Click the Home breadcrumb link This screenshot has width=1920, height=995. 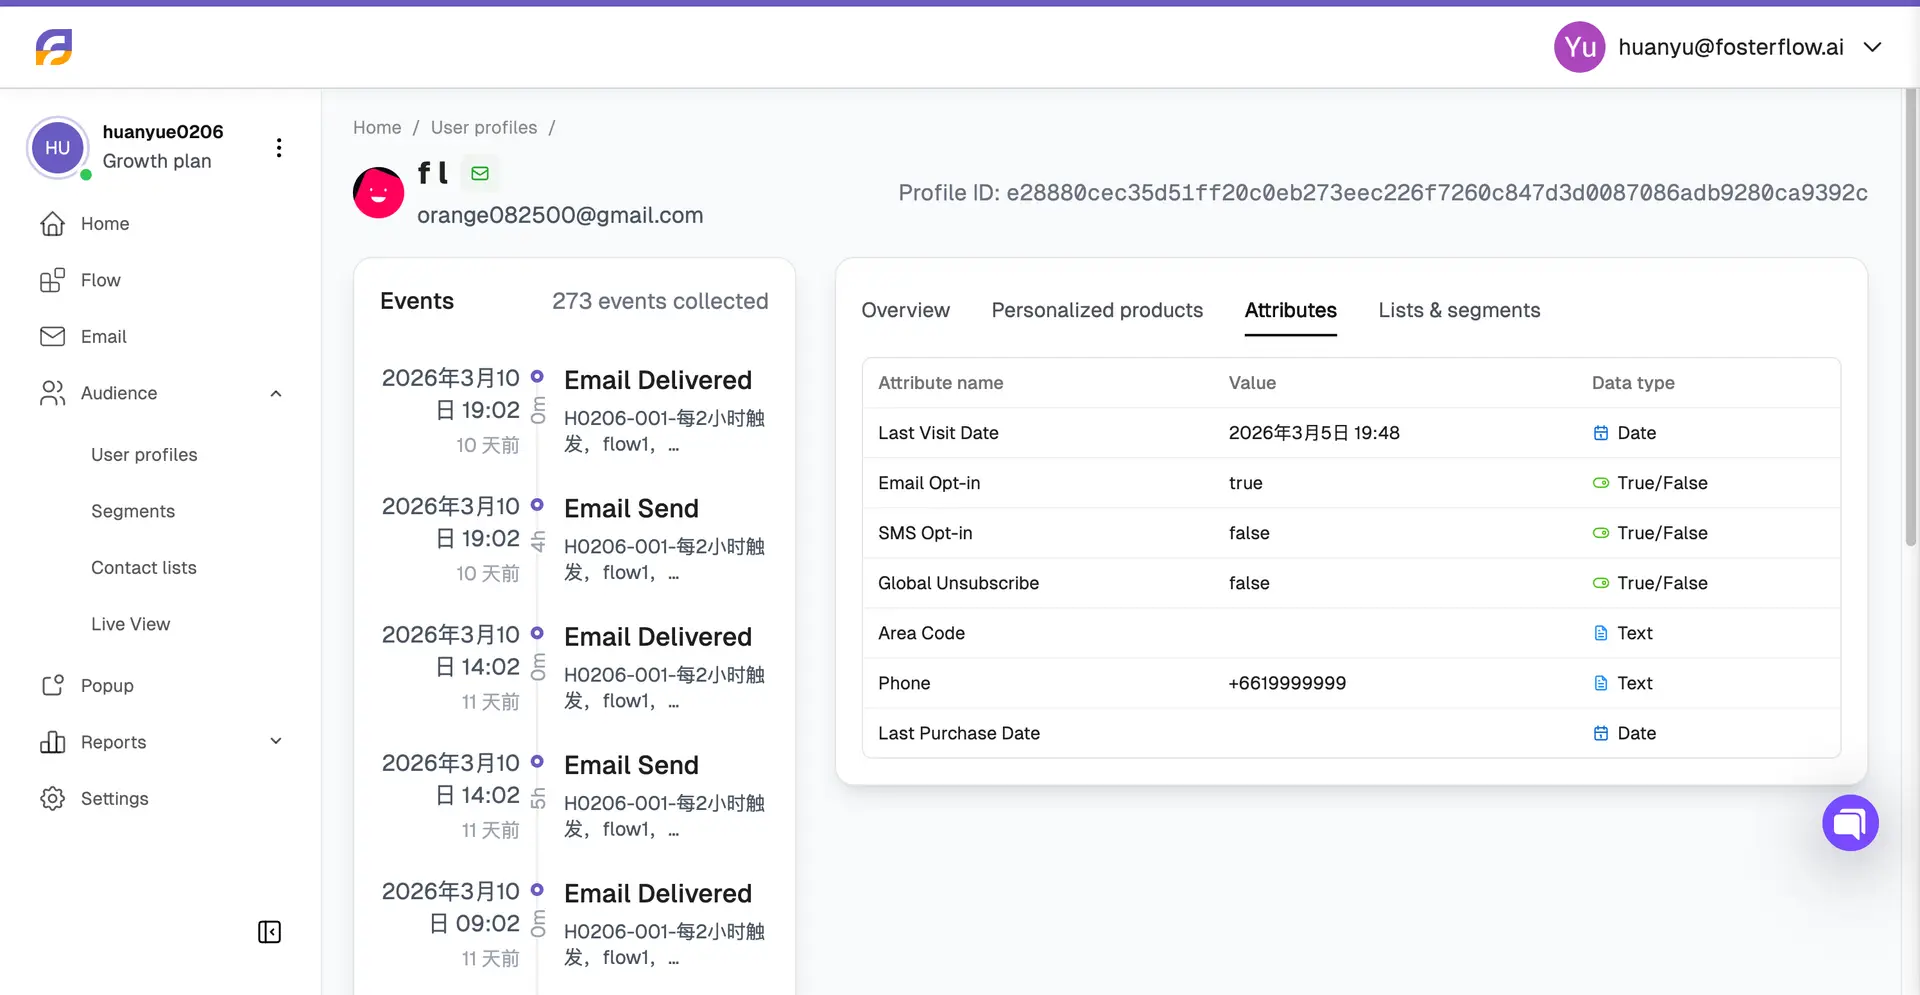point(377,128)
